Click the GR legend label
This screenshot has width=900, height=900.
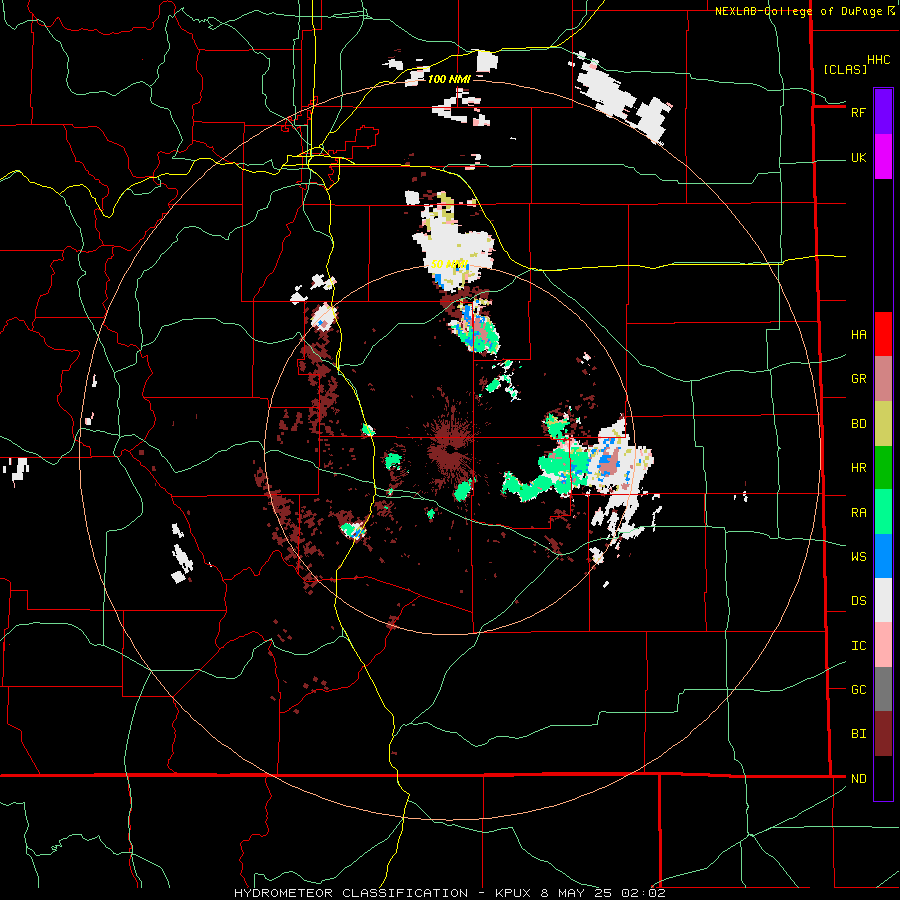[x=858, y=379]
